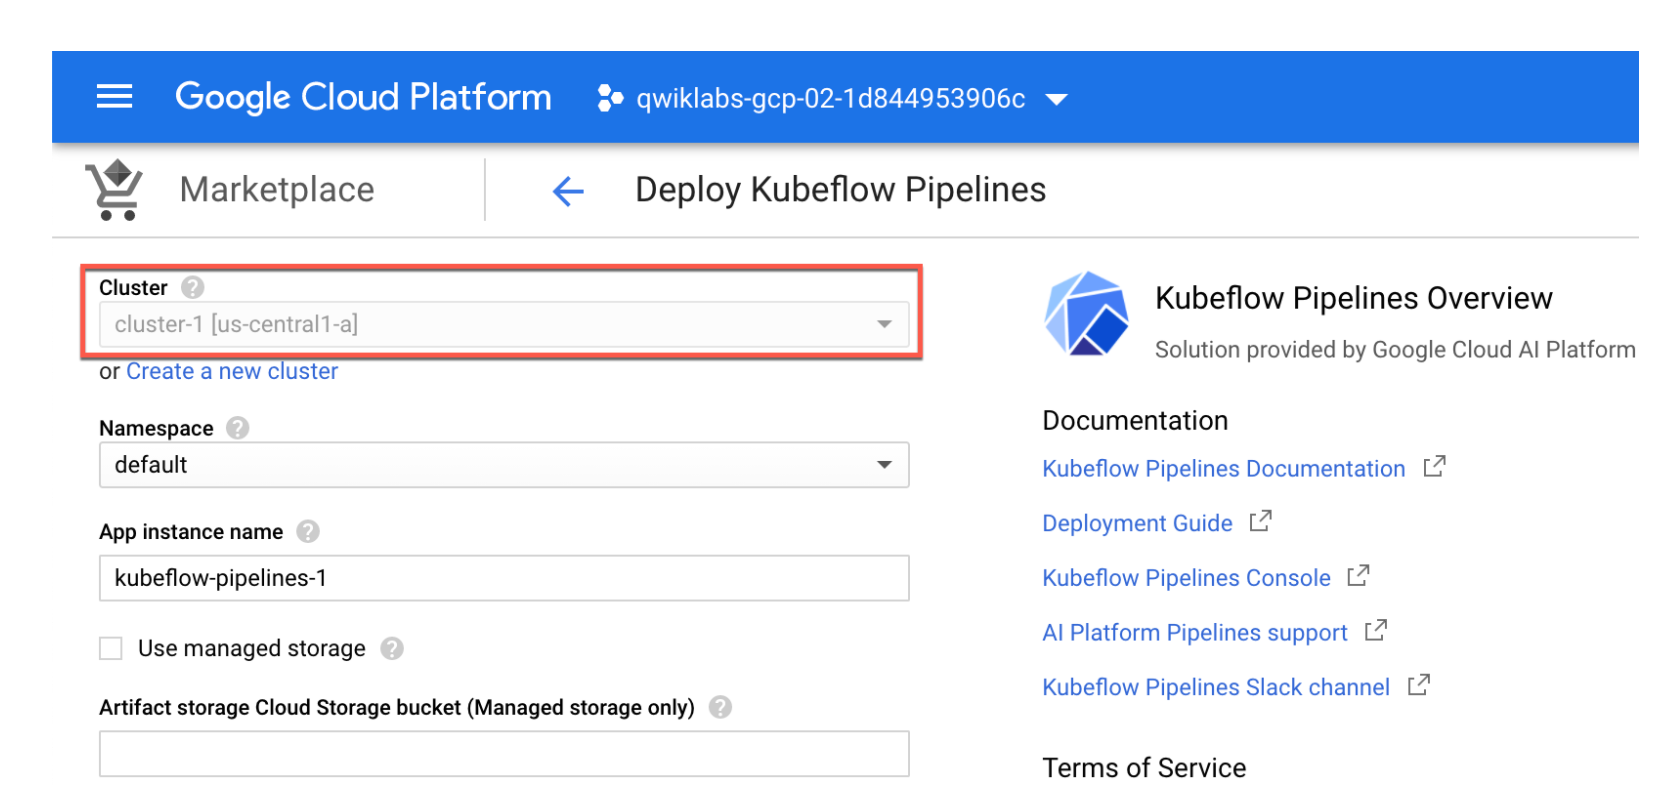Viewport: 1662px width, 812px height.
Task: Enable the Use managed storage checkbox
Action: coord(111,649)
